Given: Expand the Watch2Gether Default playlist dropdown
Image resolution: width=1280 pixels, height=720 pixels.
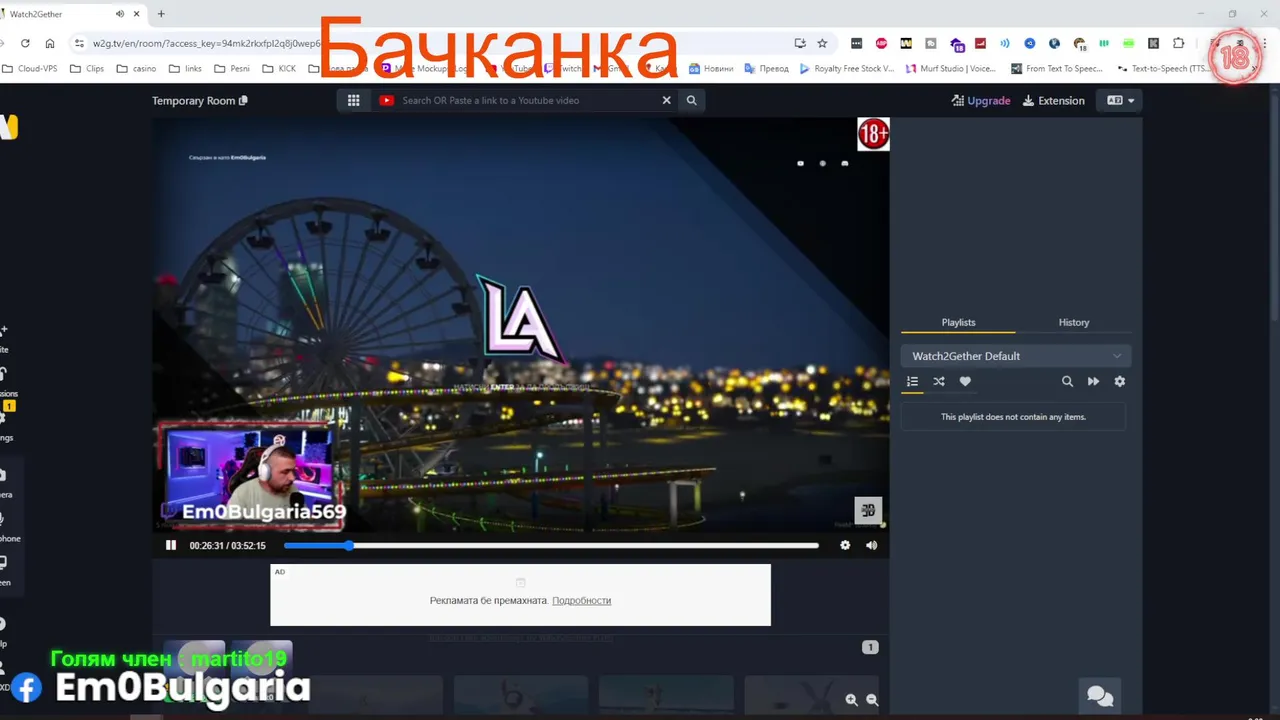Looking at the screenshot, I should 1016,356.
